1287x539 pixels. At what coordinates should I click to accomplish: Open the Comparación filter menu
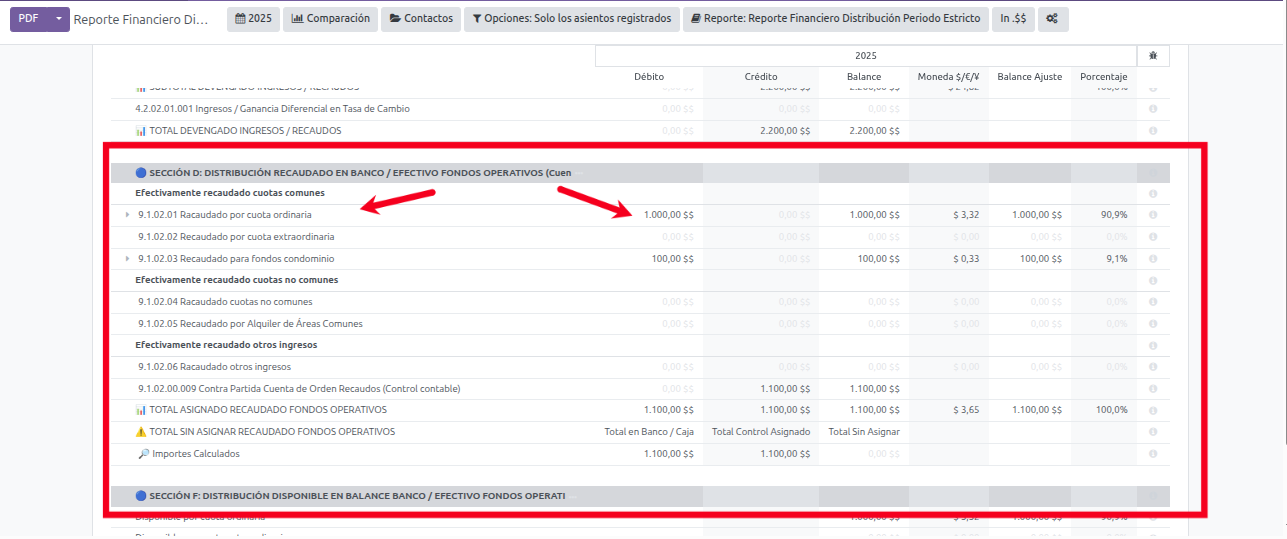point(330,19)
